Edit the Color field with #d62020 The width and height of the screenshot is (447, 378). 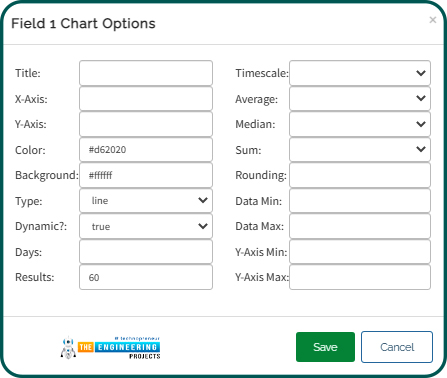click(x=146, y=150)
